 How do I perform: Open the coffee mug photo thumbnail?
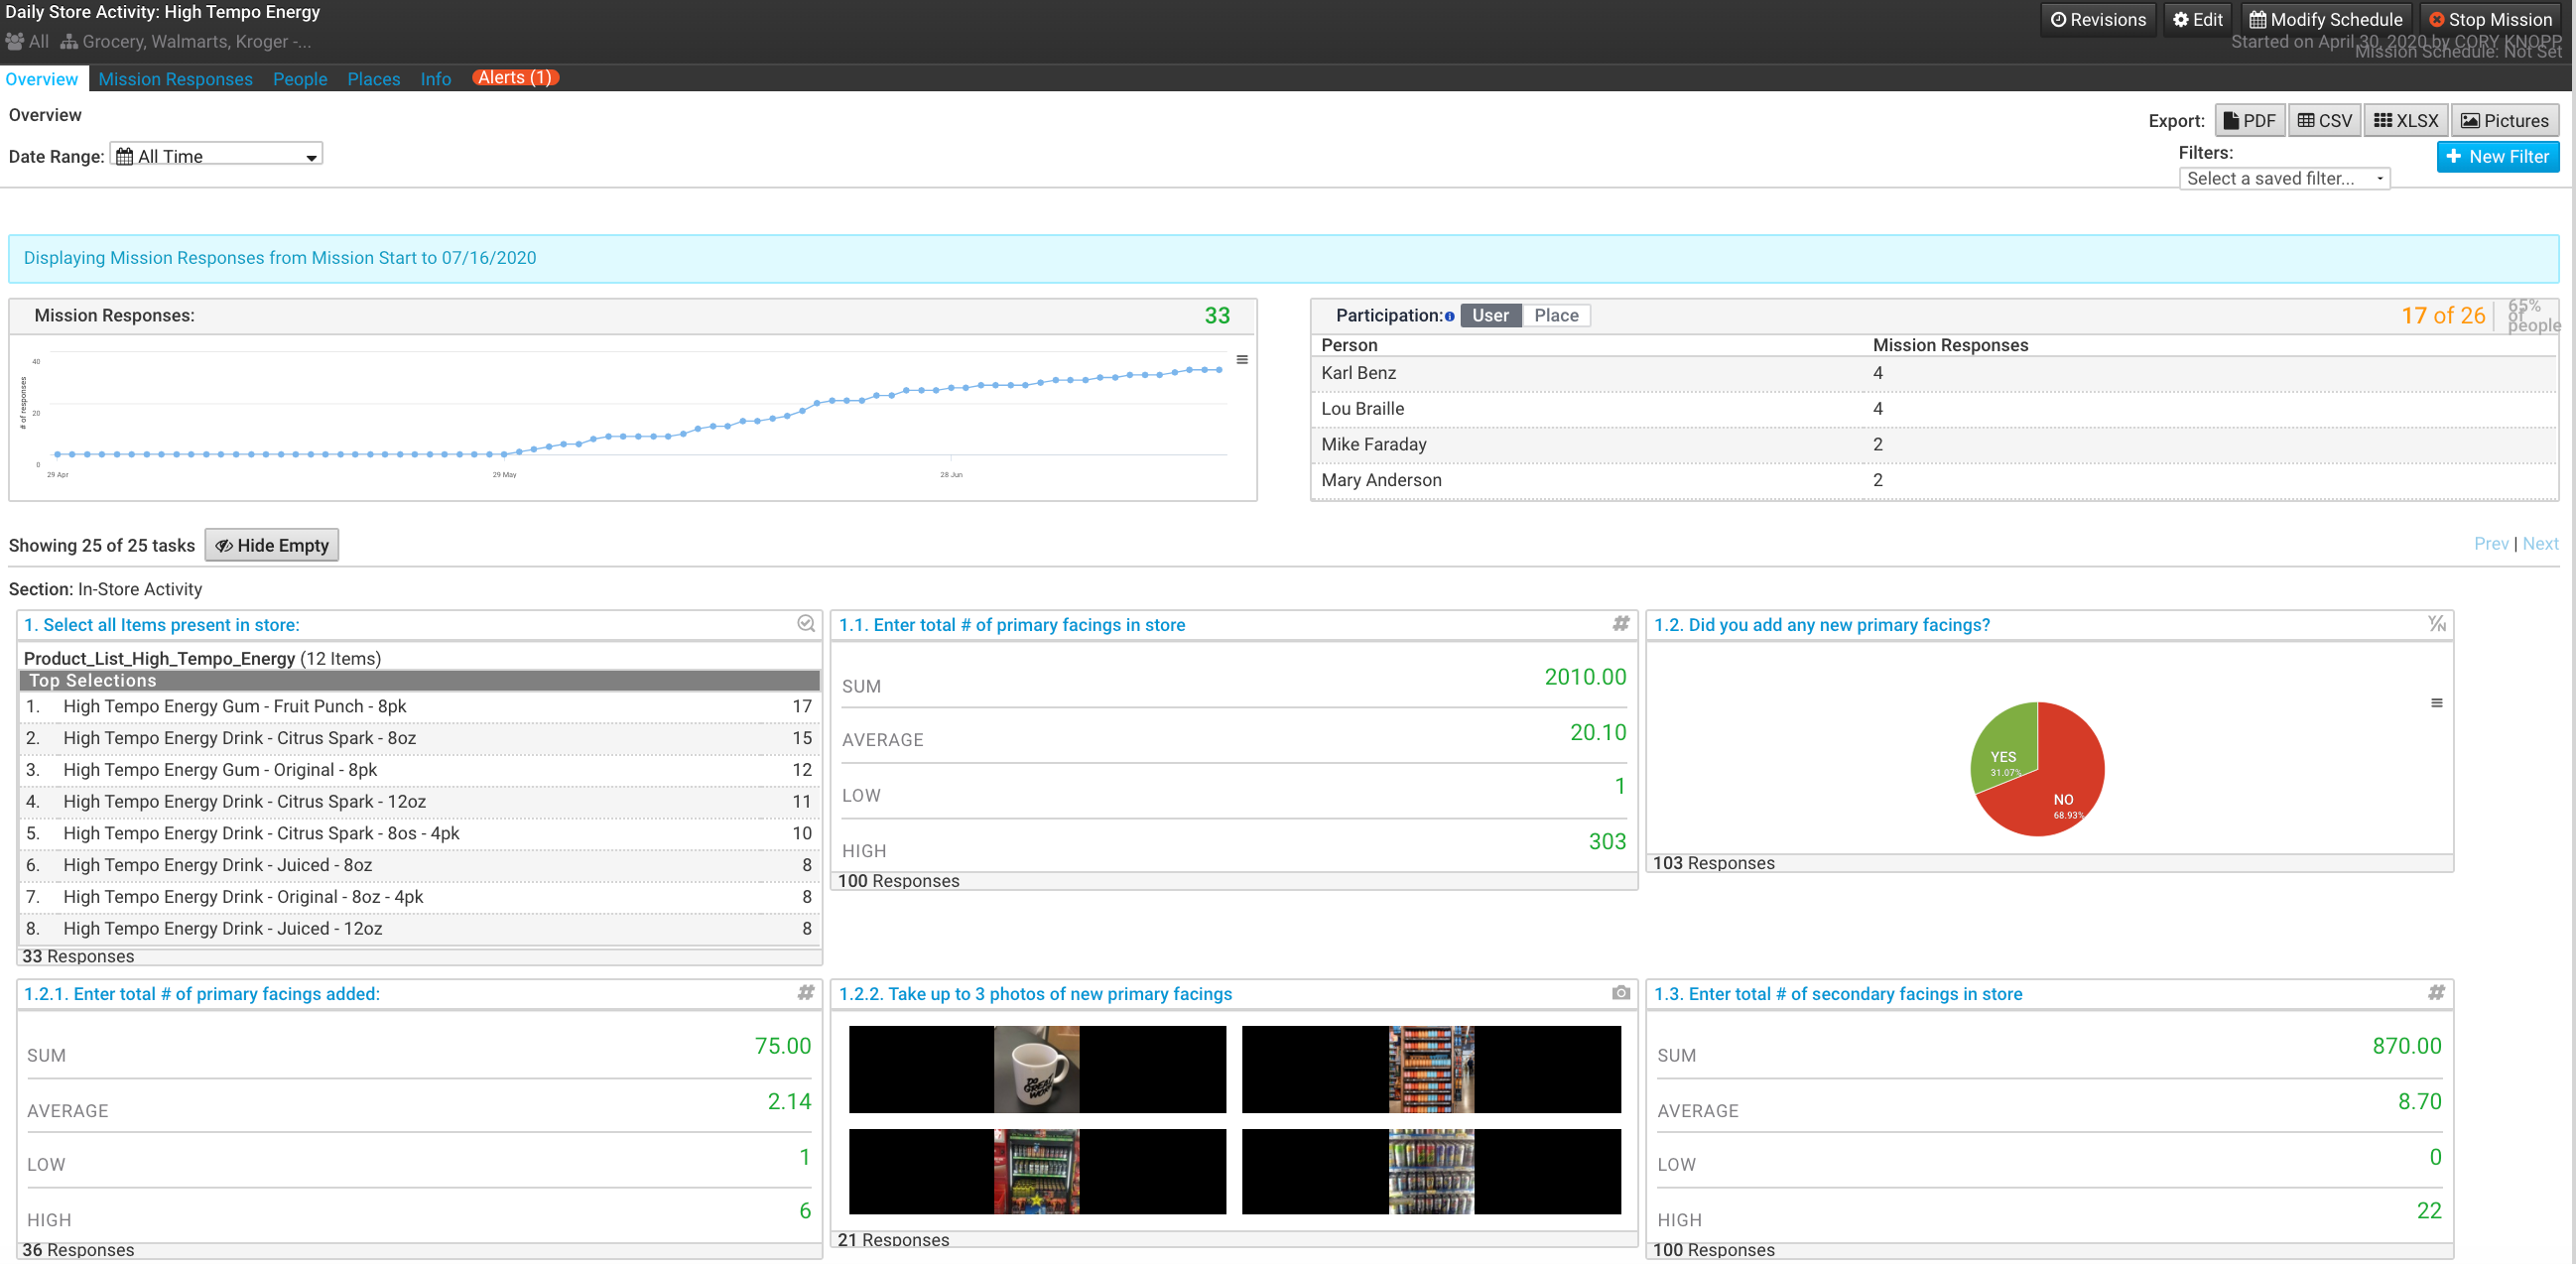pyautogui.click(x=1037, y=1069)
